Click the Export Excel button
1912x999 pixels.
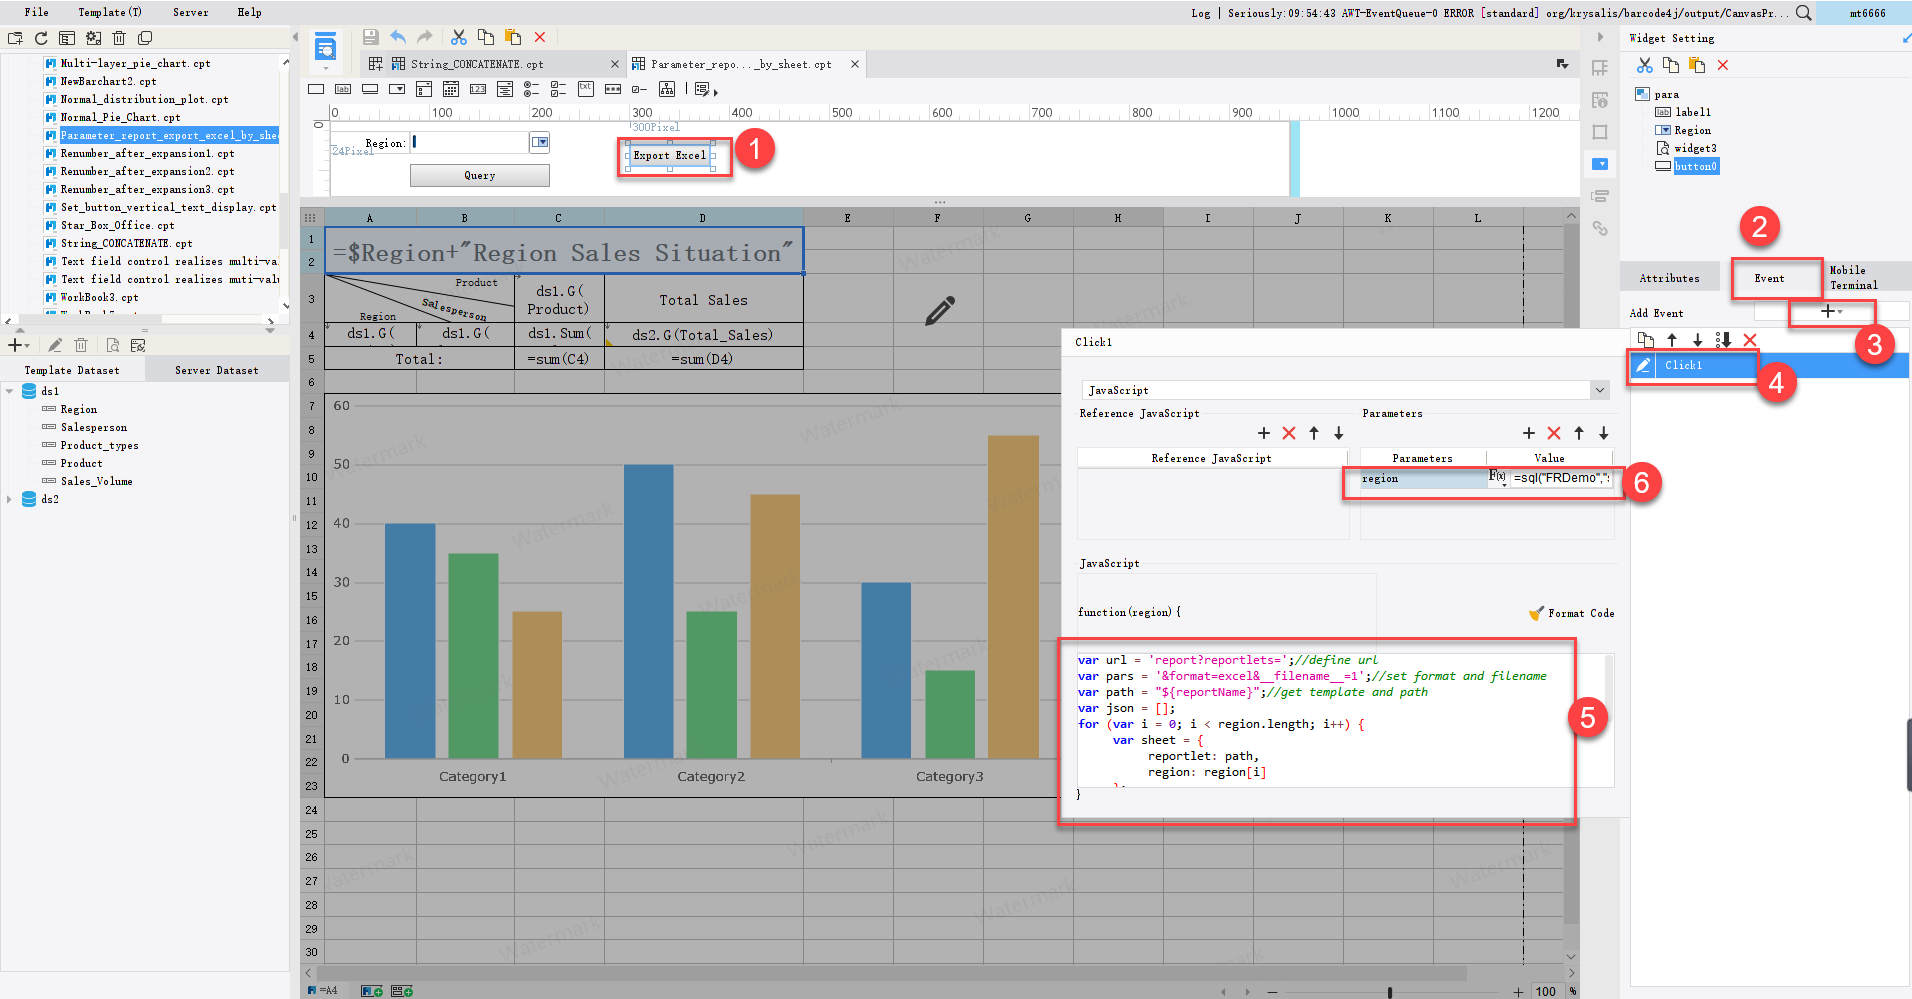pyautogui.click(x=668, y=155)
